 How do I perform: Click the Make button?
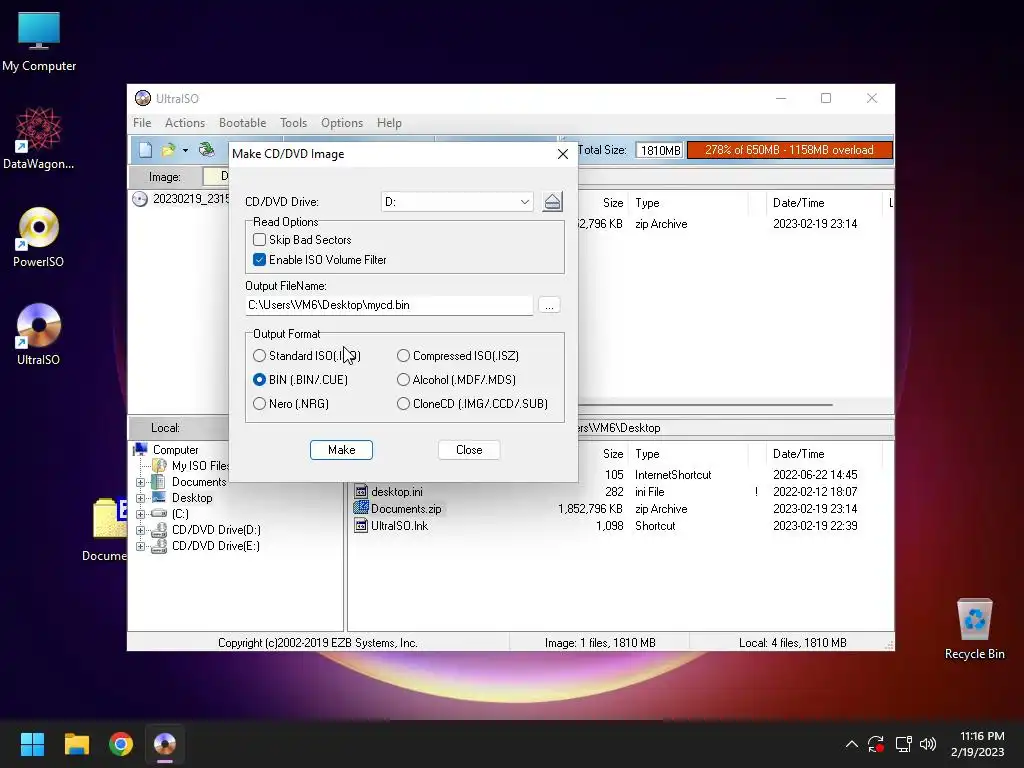(x=342, y=450)
